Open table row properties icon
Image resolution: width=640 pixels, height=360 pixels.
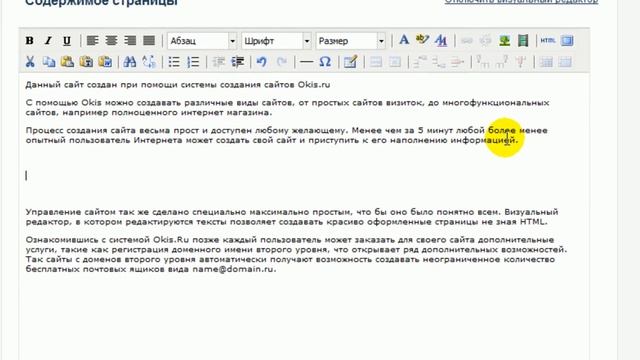376,62
